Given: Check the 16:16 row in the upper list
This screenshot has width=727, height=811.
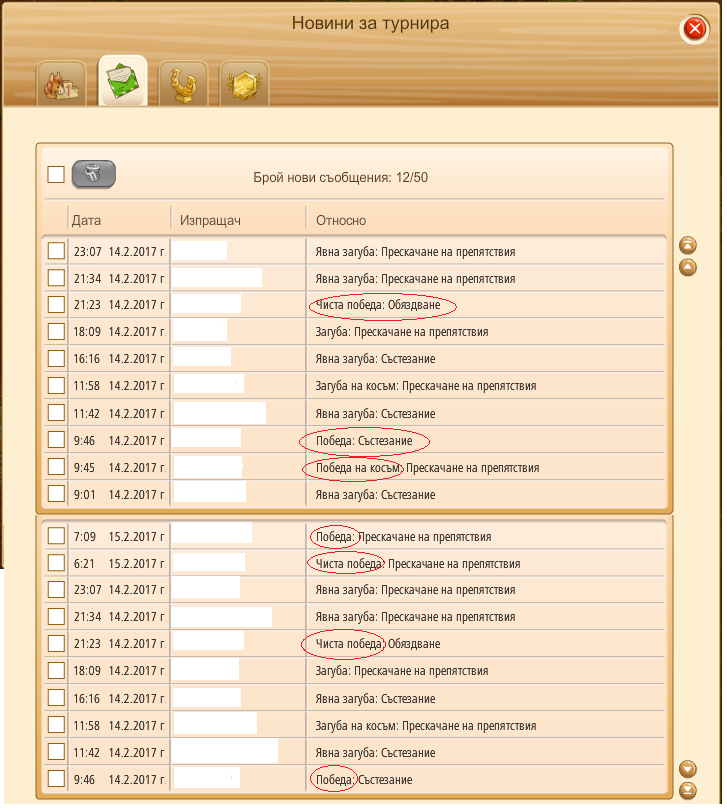Looking at the screenshot, I should pos(56,358).
